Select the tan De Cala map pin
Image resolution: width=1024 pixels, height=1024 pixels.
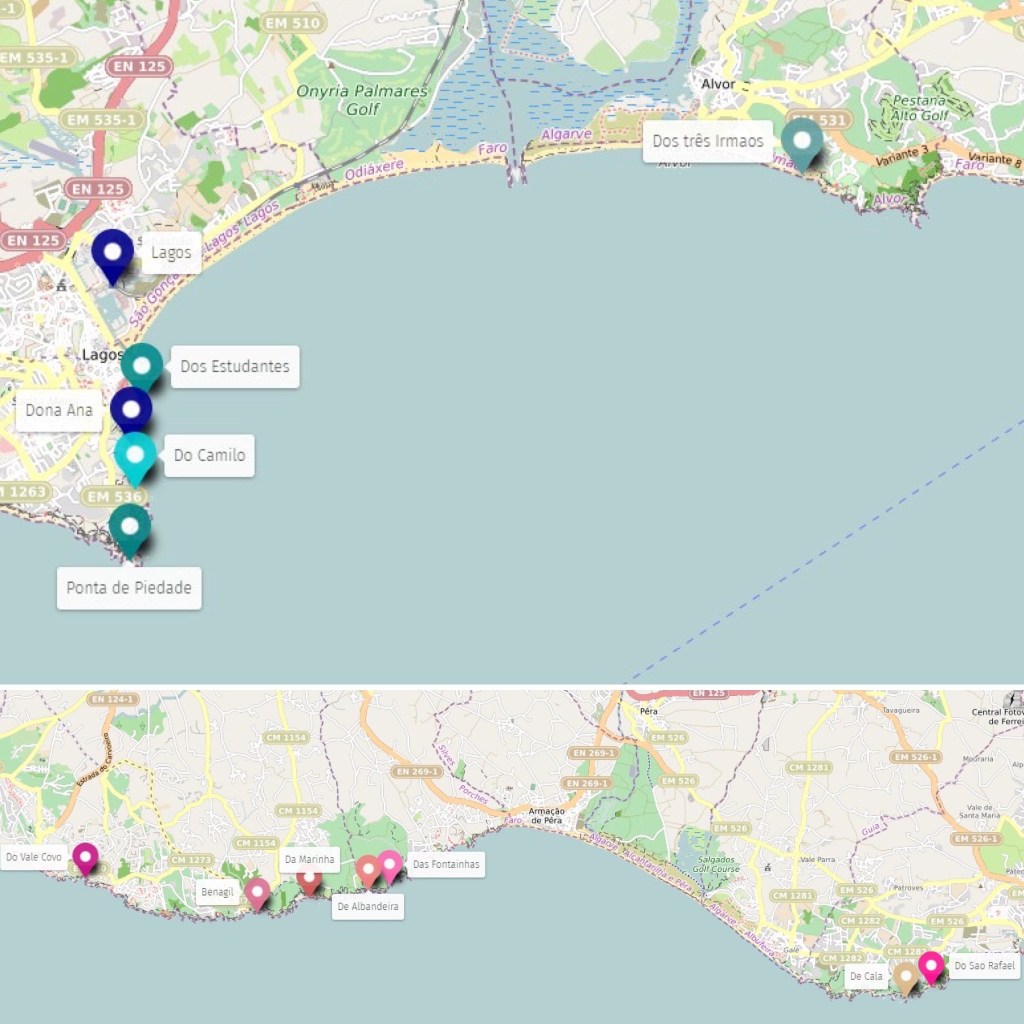pyautogui.click(x=905, y=979)
